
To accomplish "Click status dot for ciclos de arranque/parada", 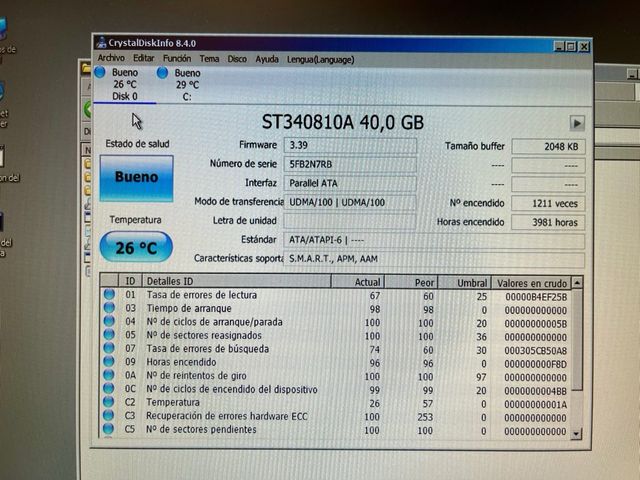I will point(109,321).
